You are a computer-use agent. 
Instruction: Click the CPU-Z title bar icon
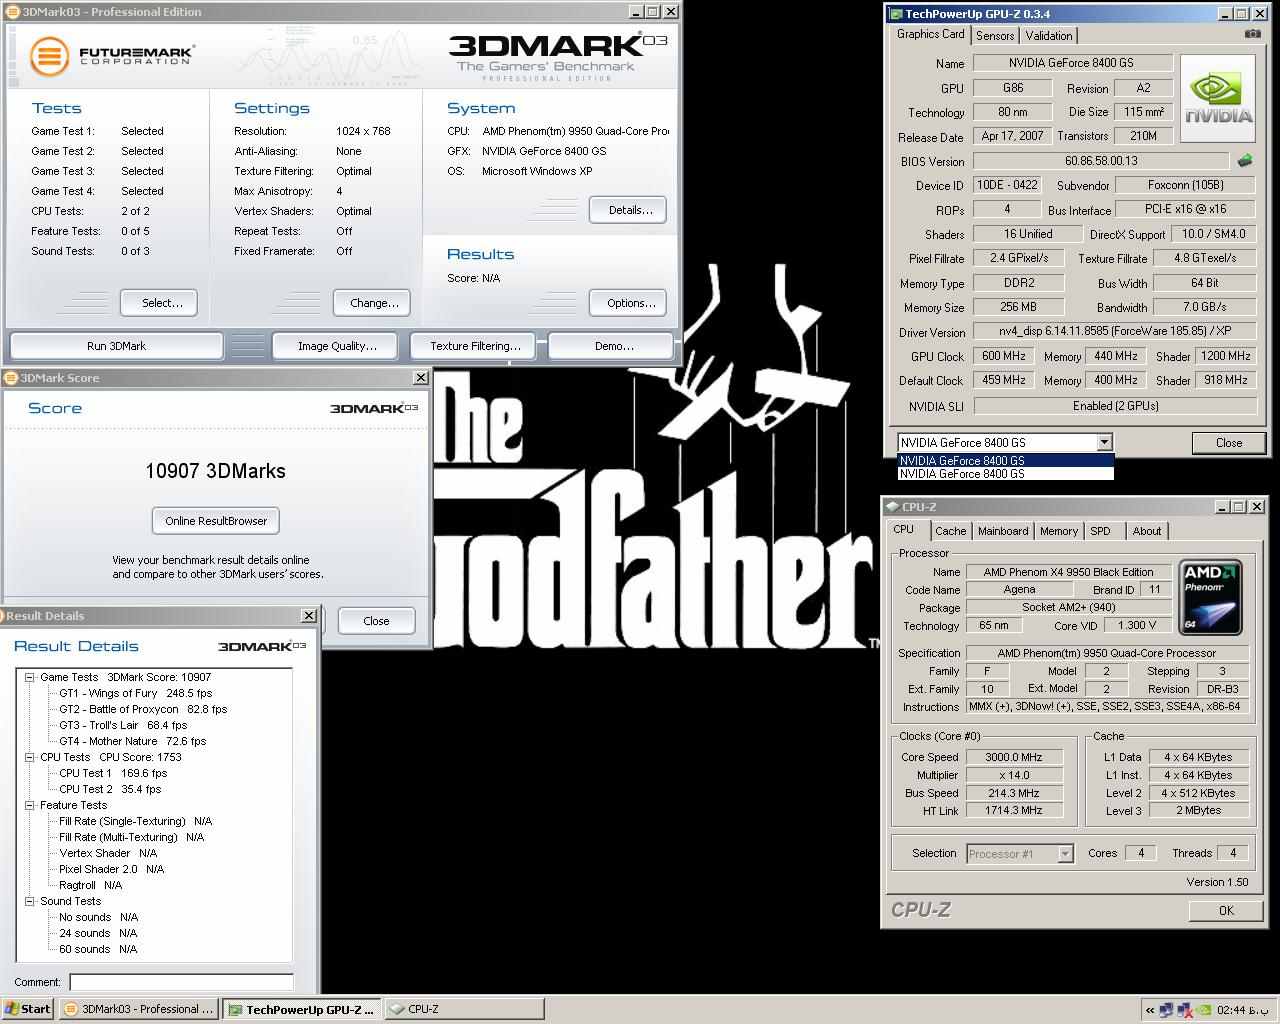click(892, 507)
